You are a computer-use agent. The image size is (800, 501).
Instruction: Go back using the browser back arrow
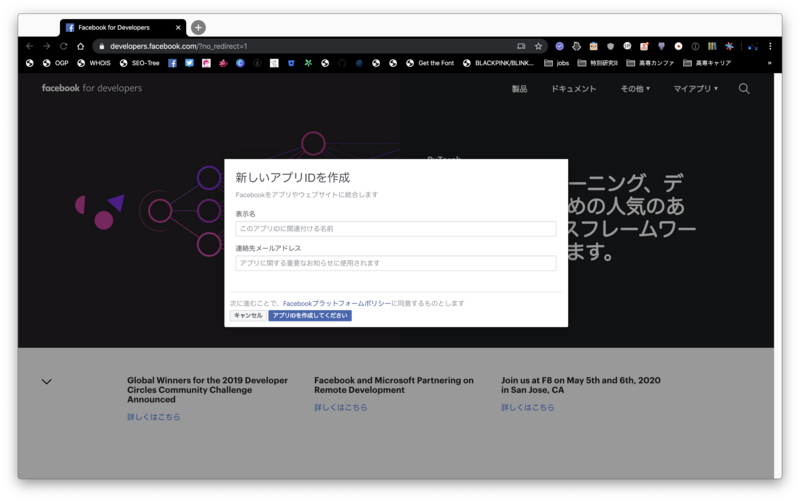pyautogui.click(x=30, y=46)
